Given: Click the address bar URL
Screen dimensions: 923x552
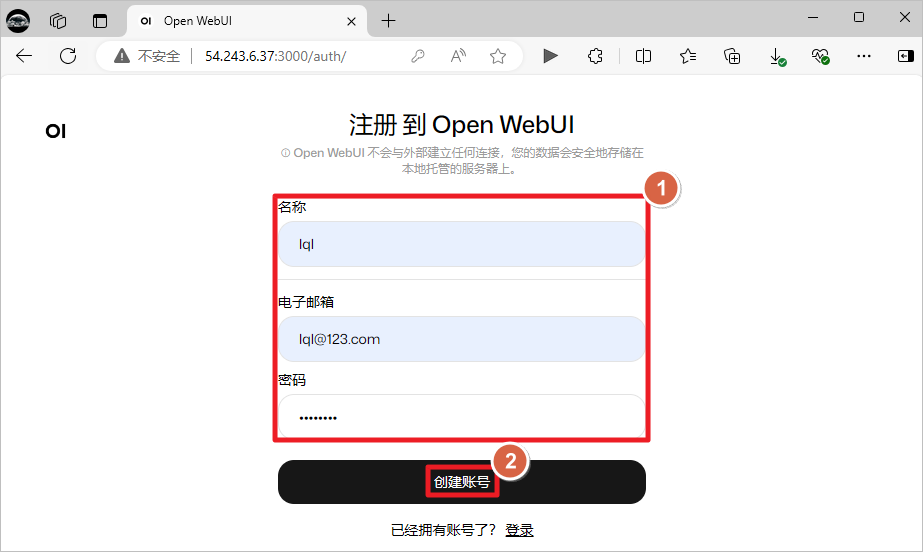Looking at the screenshot, I should [x=275, y=56].
